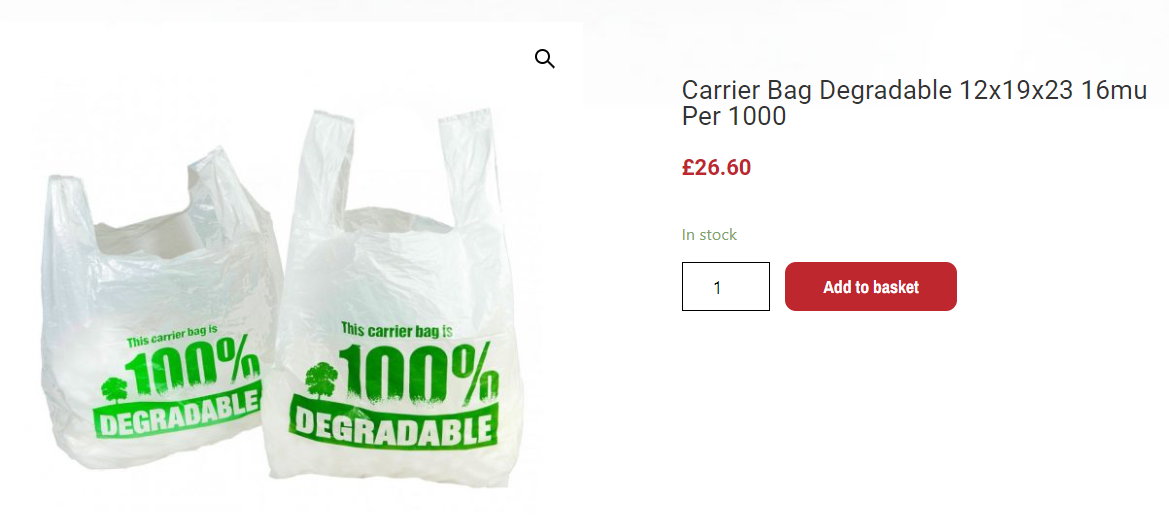
Task: Click the Carrier Bag Degradable product title
Action: tap(914, 104)
